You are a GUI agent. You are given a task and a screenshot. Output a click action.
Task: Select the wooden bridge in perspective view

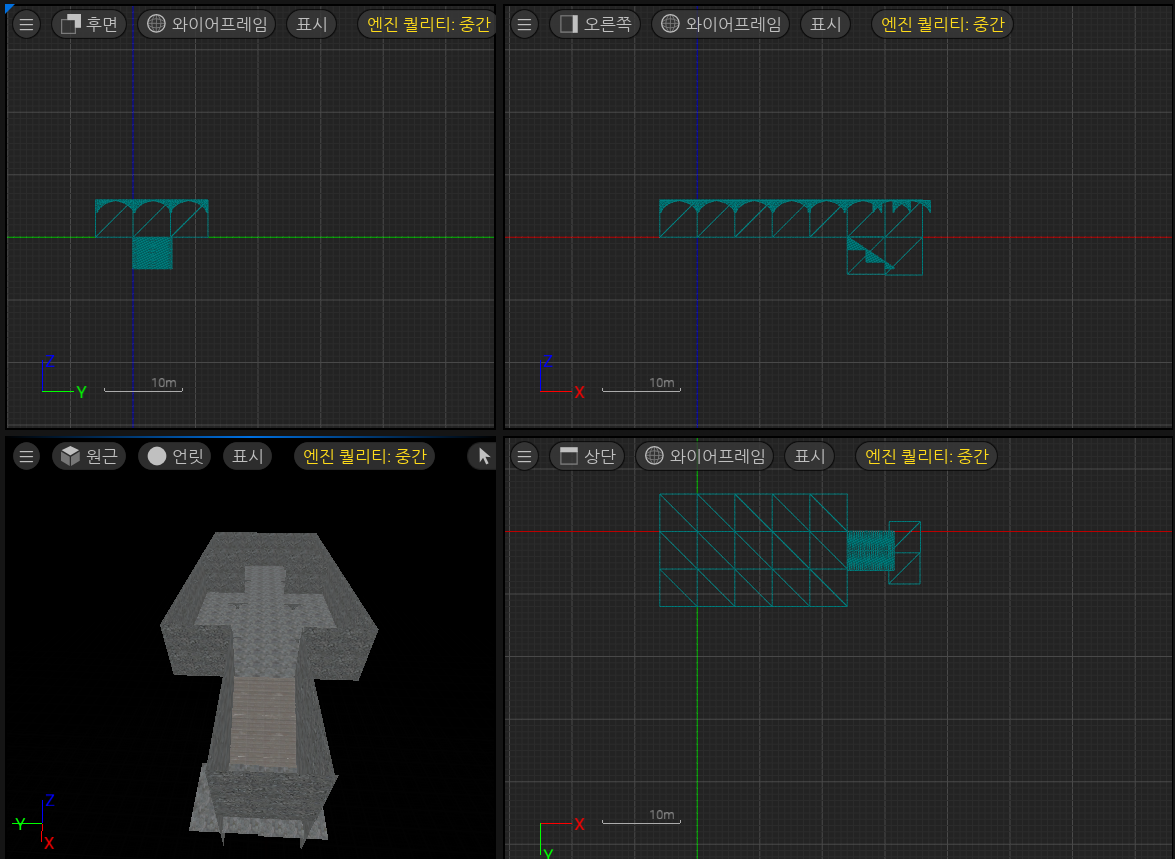(x=262, y=722)
